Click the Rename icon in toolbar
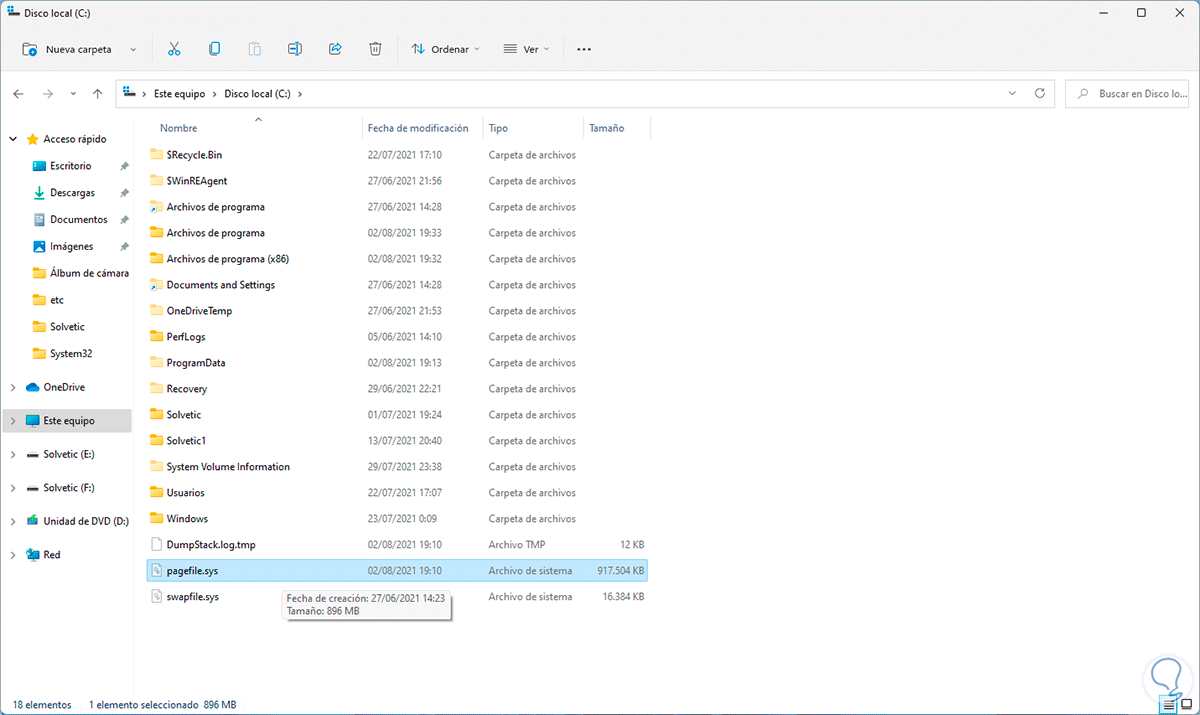 point(295,49)
